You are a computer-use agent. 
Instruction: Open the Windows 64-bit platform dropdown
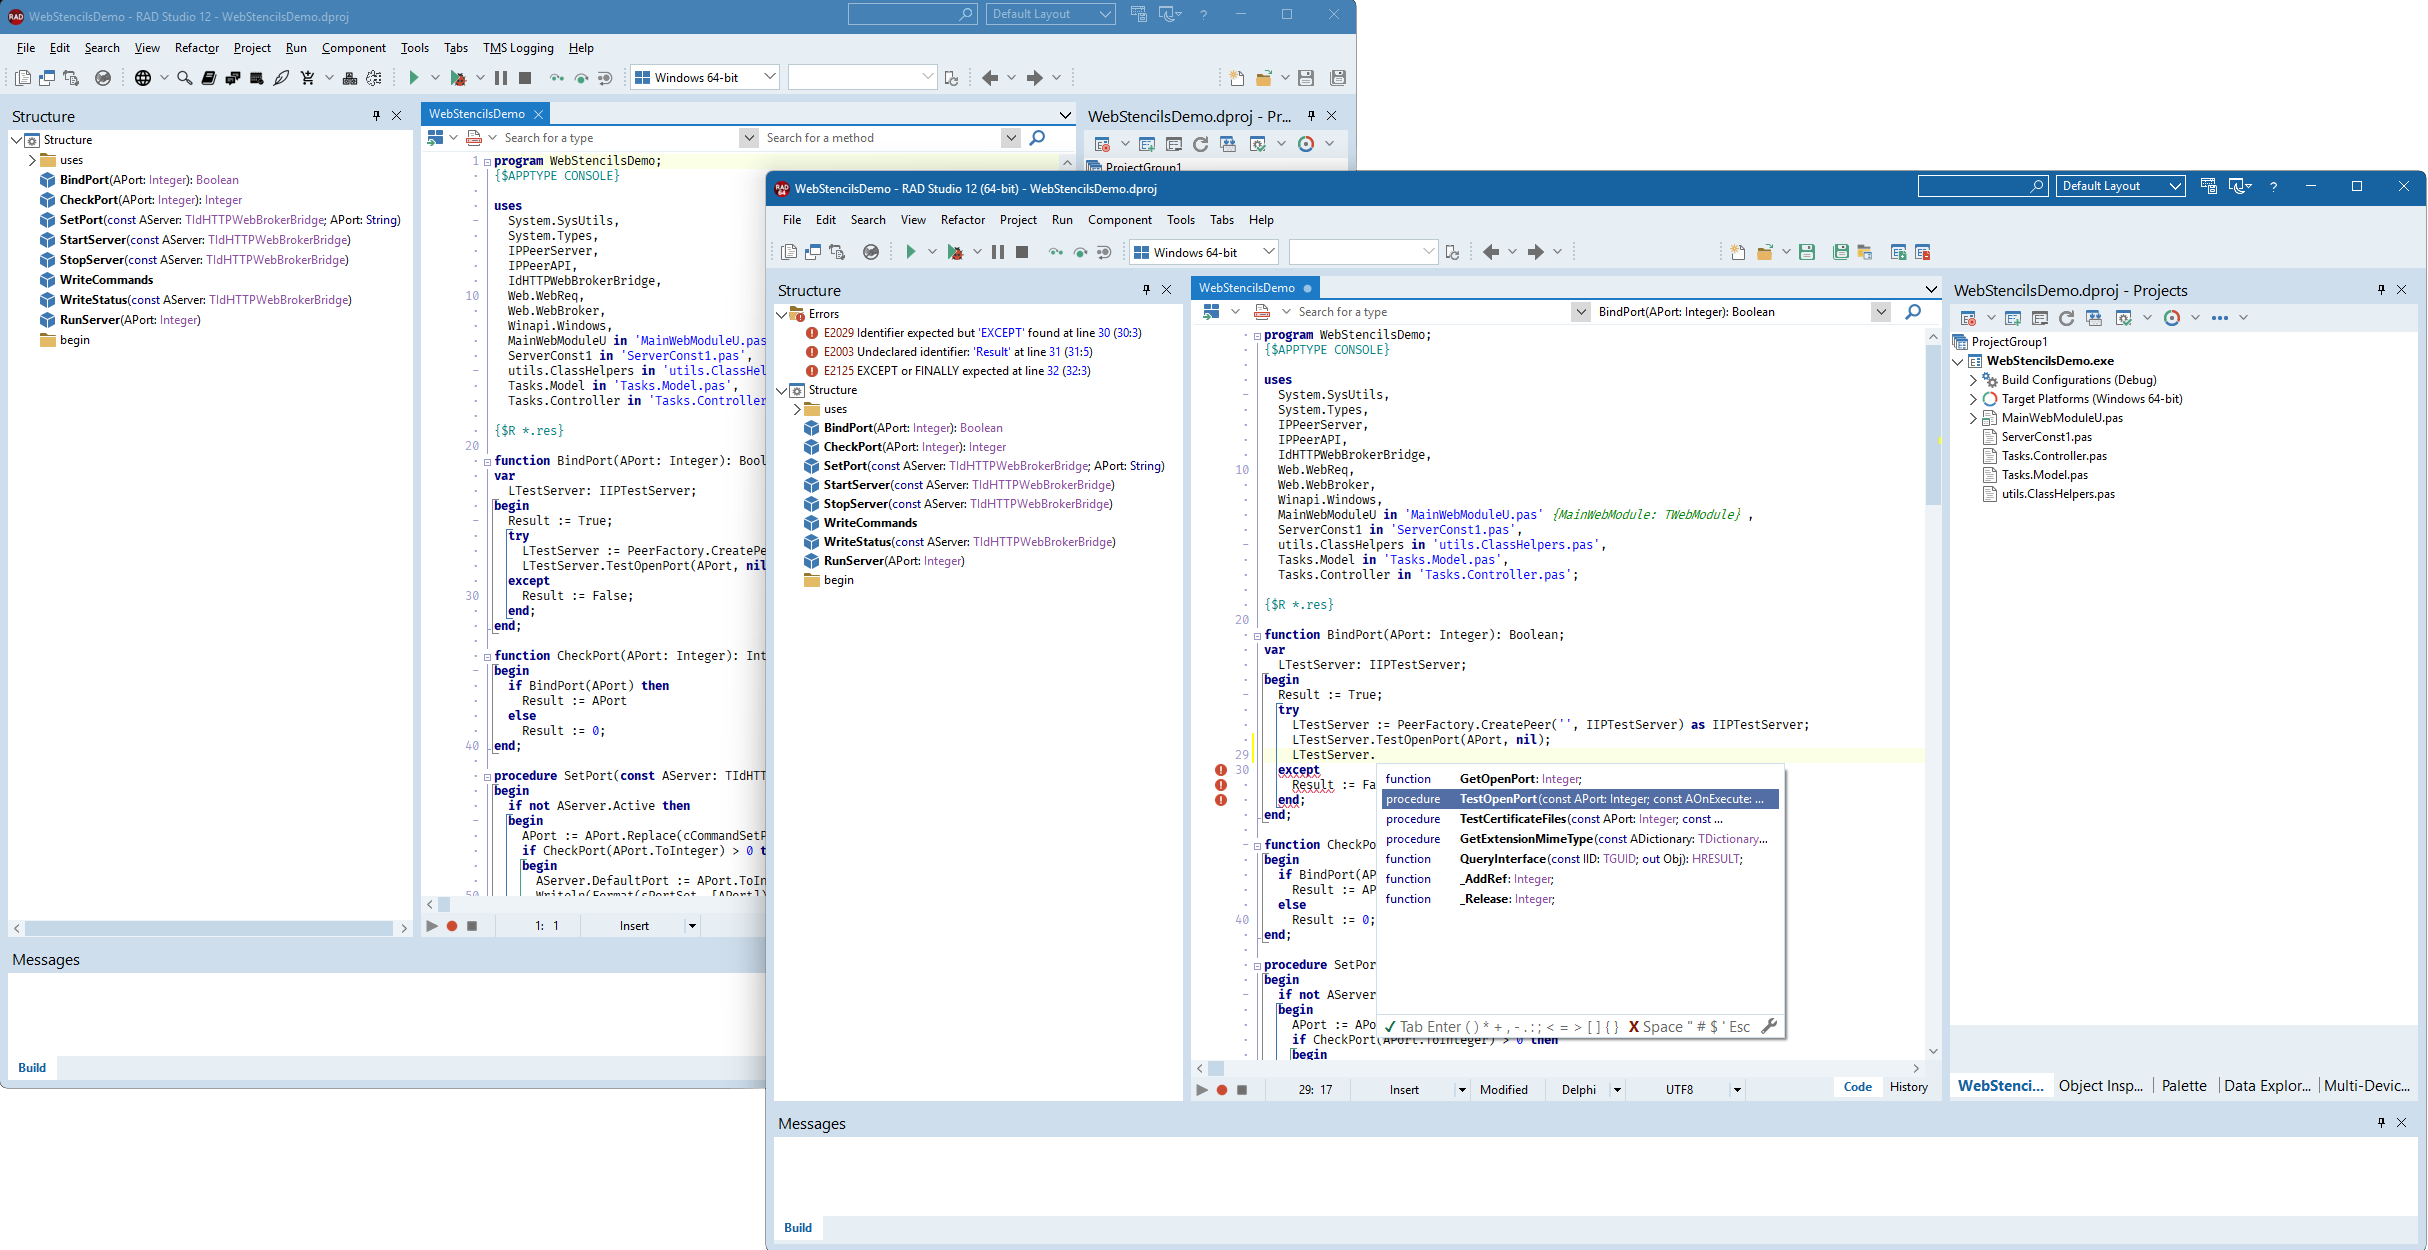[1266, 251]
